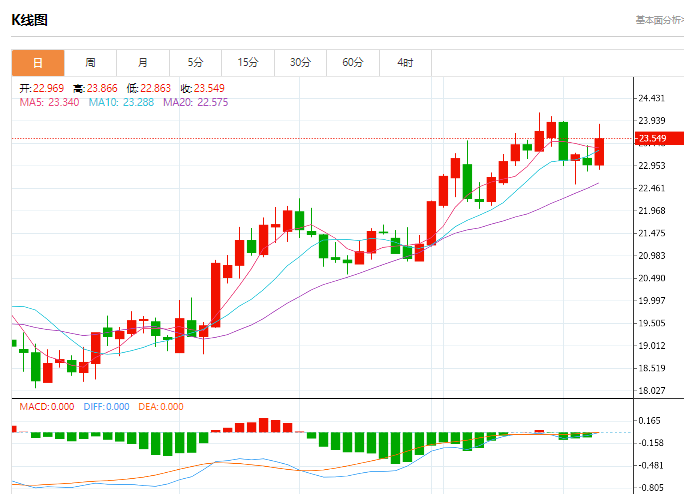This screenshot has height=494, width=684.
Task: Click the 21.968 price axis label
Action: click(652, 211)
